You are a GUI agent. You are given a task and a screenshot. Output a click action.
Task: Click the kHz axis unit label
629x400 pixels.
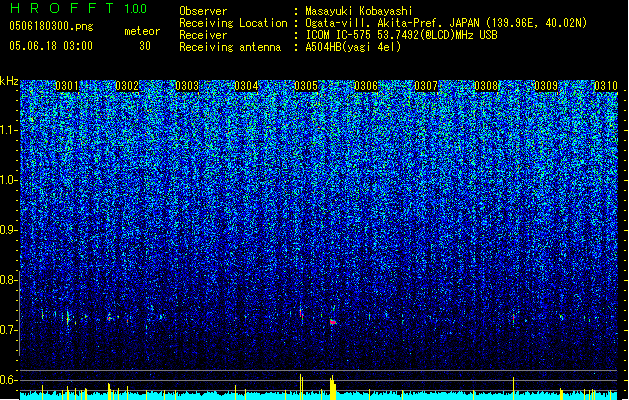(9, 81)
